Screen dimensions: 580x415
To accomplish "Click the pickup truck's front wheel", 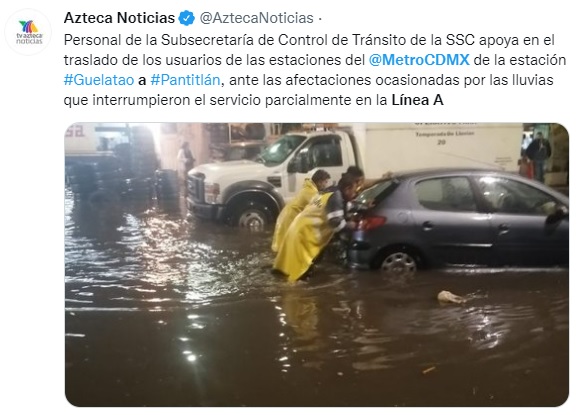I will pyautogui.click(x=253, y=219).
